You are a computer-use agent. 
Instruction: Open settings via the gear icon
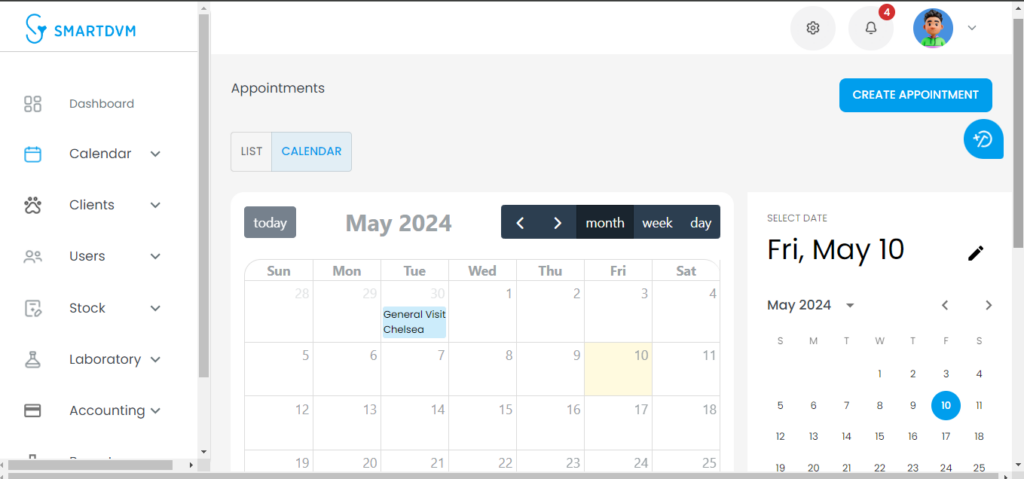tap(812, 28)
